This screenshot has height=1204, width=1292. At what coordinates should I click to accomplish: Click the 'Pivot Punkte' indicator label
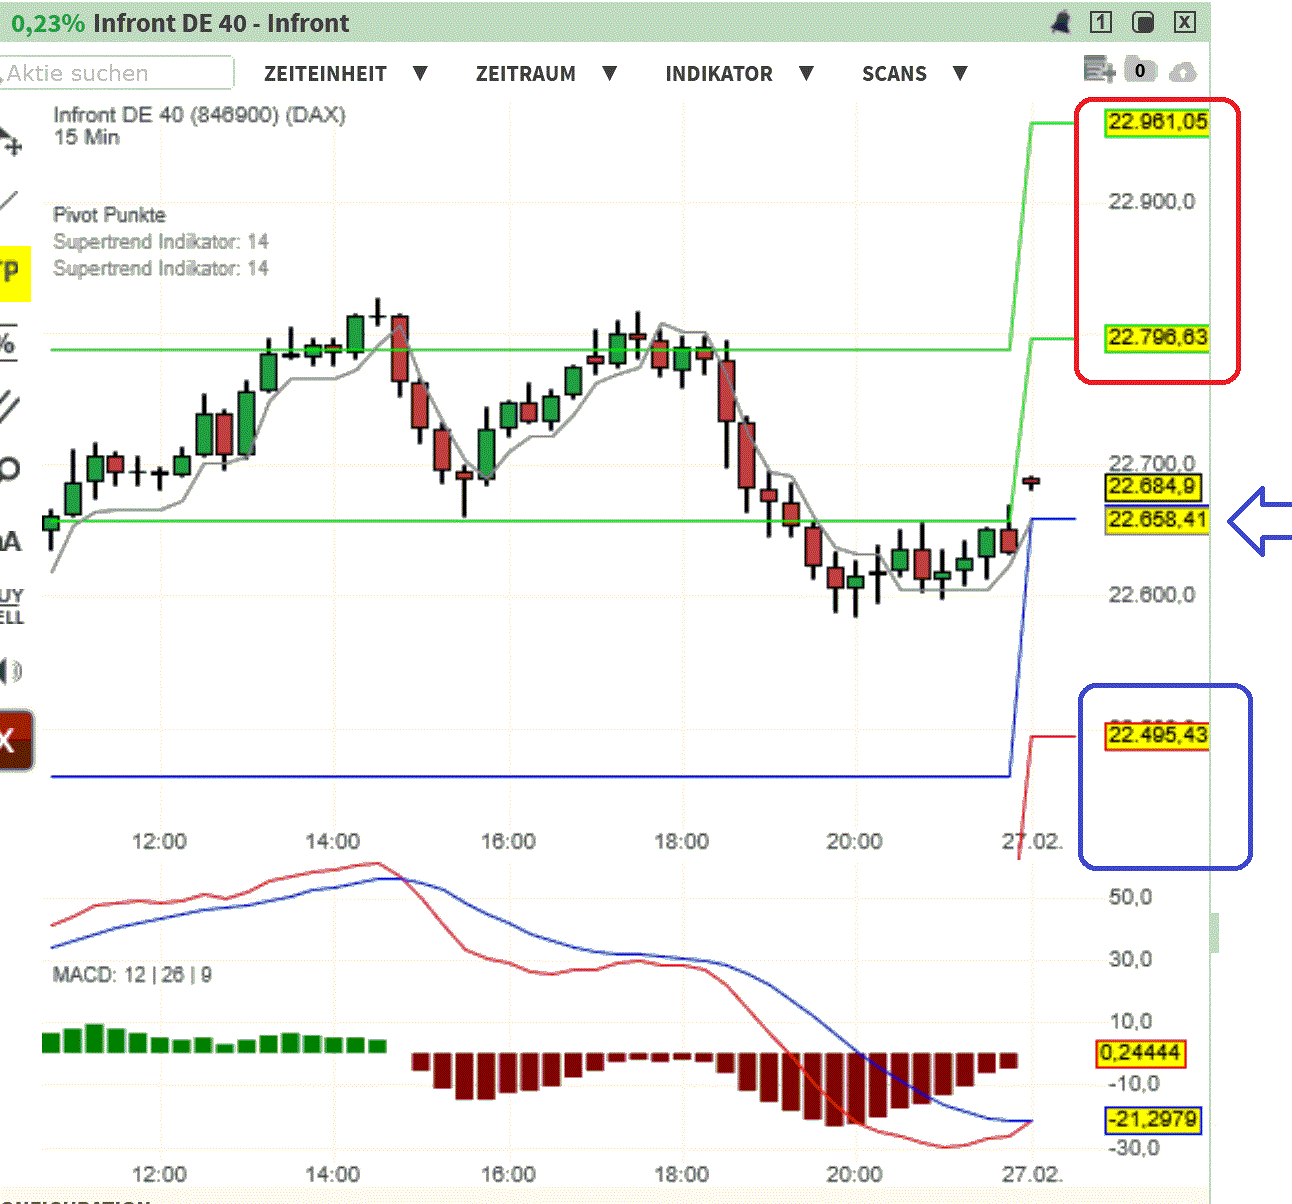(109, 214)
